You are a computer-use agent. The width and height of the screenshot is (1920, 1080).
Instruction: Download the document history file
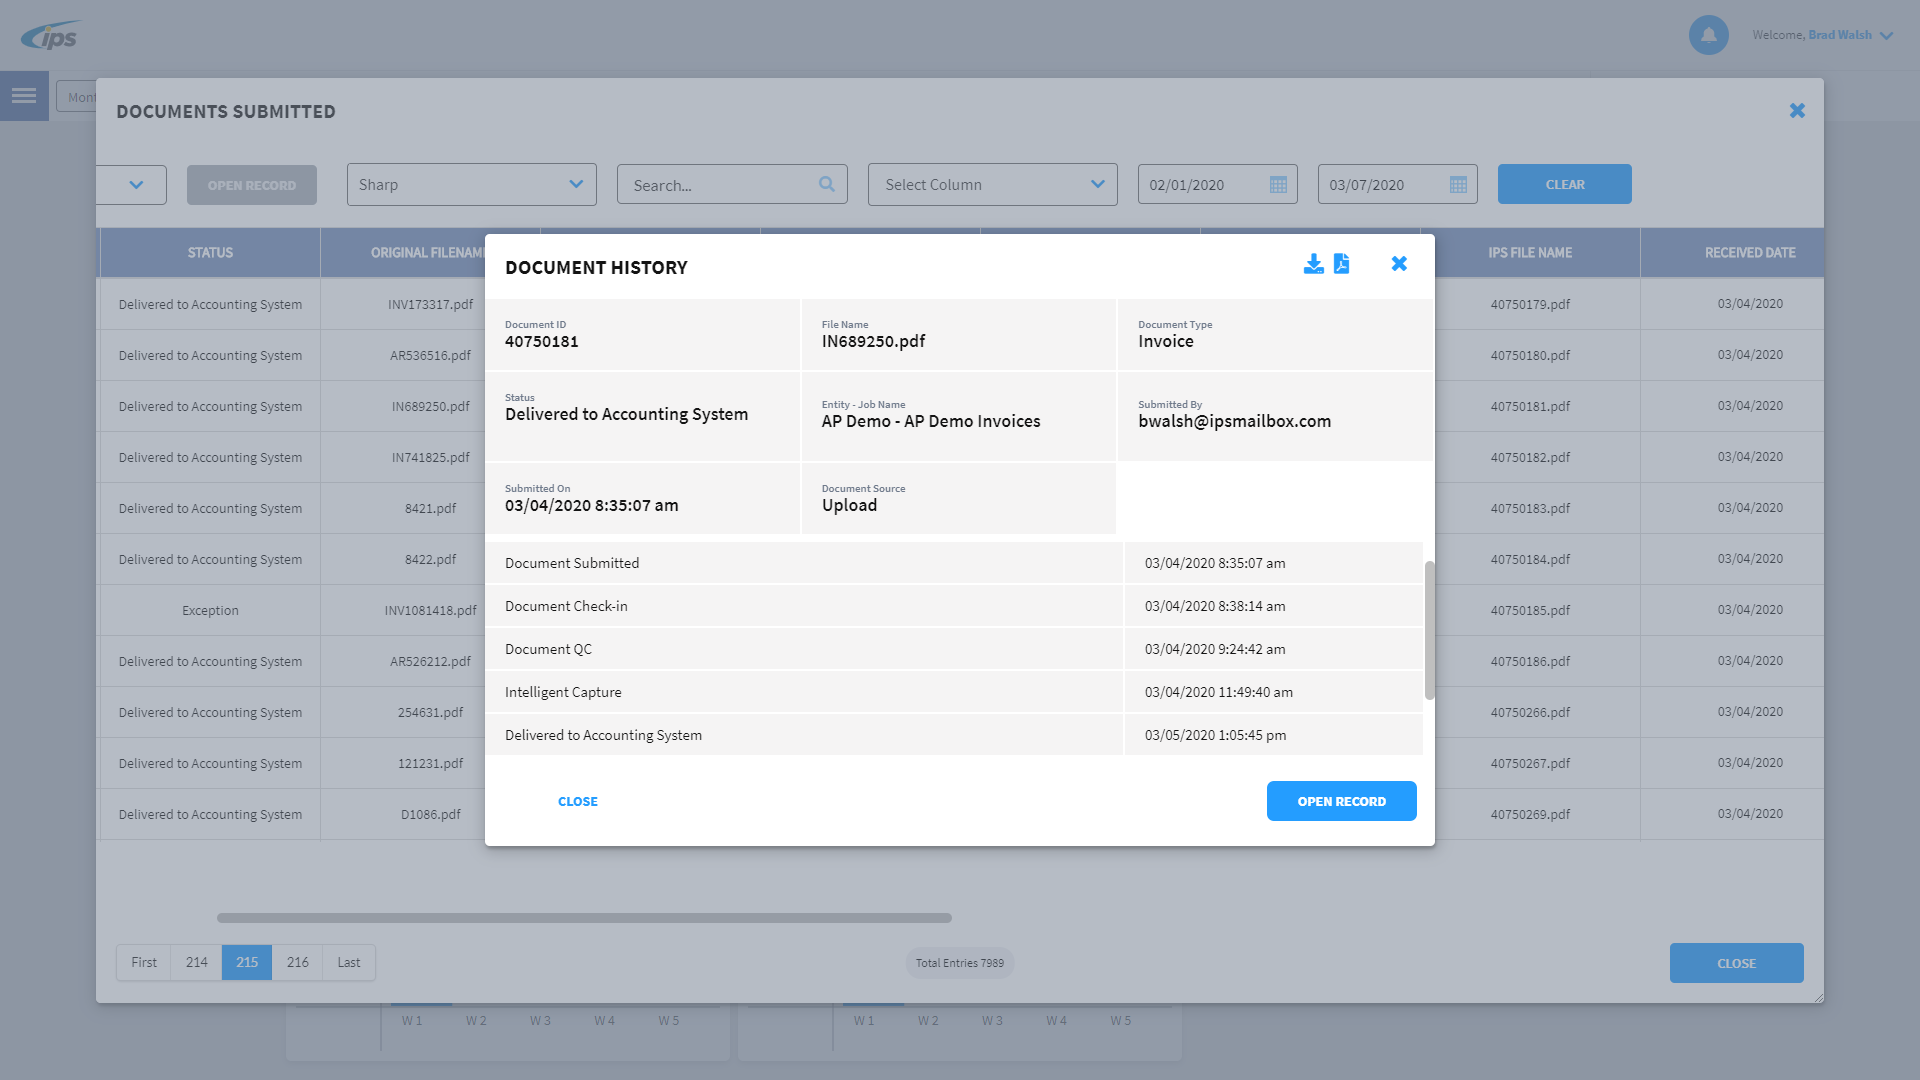[x=1313, y=264]
